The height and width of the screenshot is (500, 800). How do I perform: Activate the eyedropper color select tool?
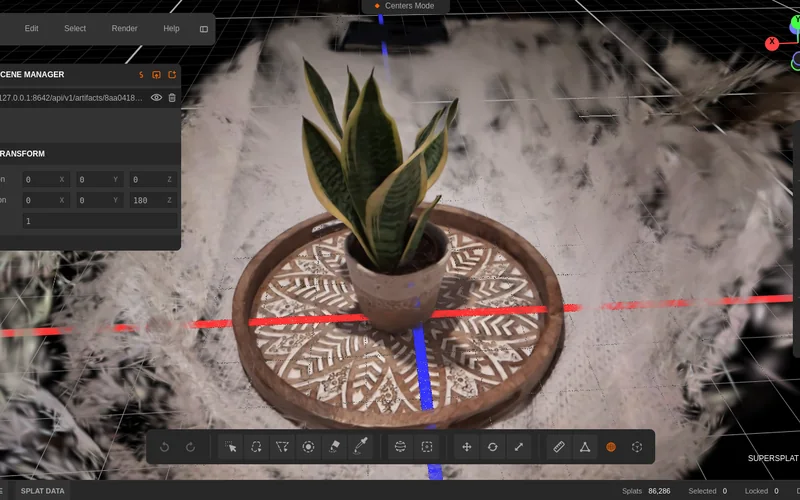[360, 447]
